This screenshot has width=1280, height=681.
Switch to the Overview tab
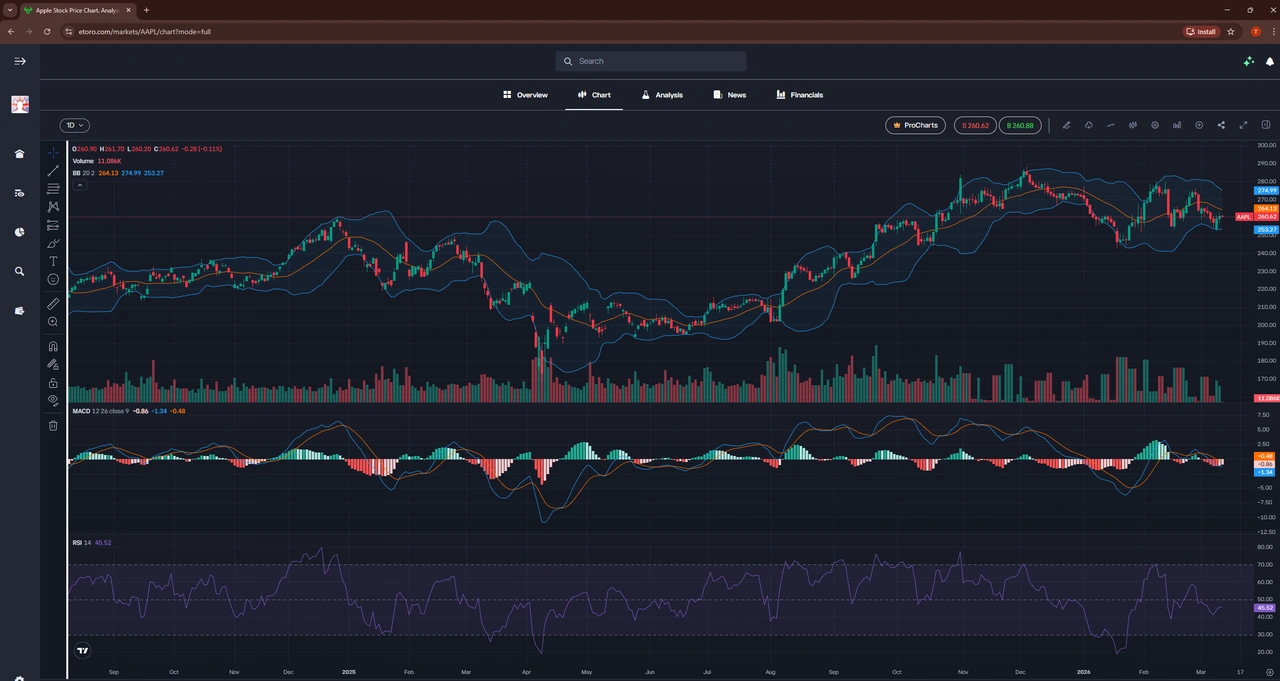point(525,95)
